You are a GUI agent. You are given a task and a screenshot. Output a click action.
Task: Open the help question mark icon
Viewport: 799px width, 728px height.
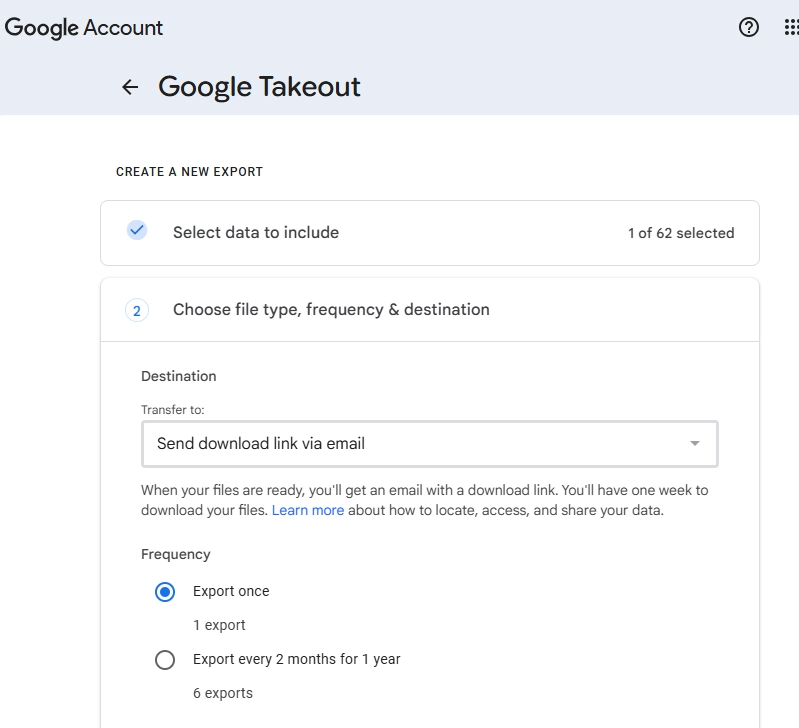tap(749, 27)
